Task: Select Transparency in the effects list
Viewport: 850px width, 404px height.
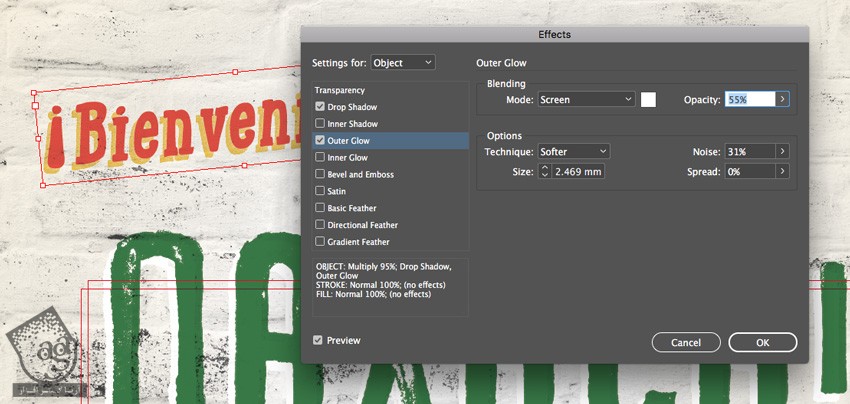Action: [x=340, y=90]
